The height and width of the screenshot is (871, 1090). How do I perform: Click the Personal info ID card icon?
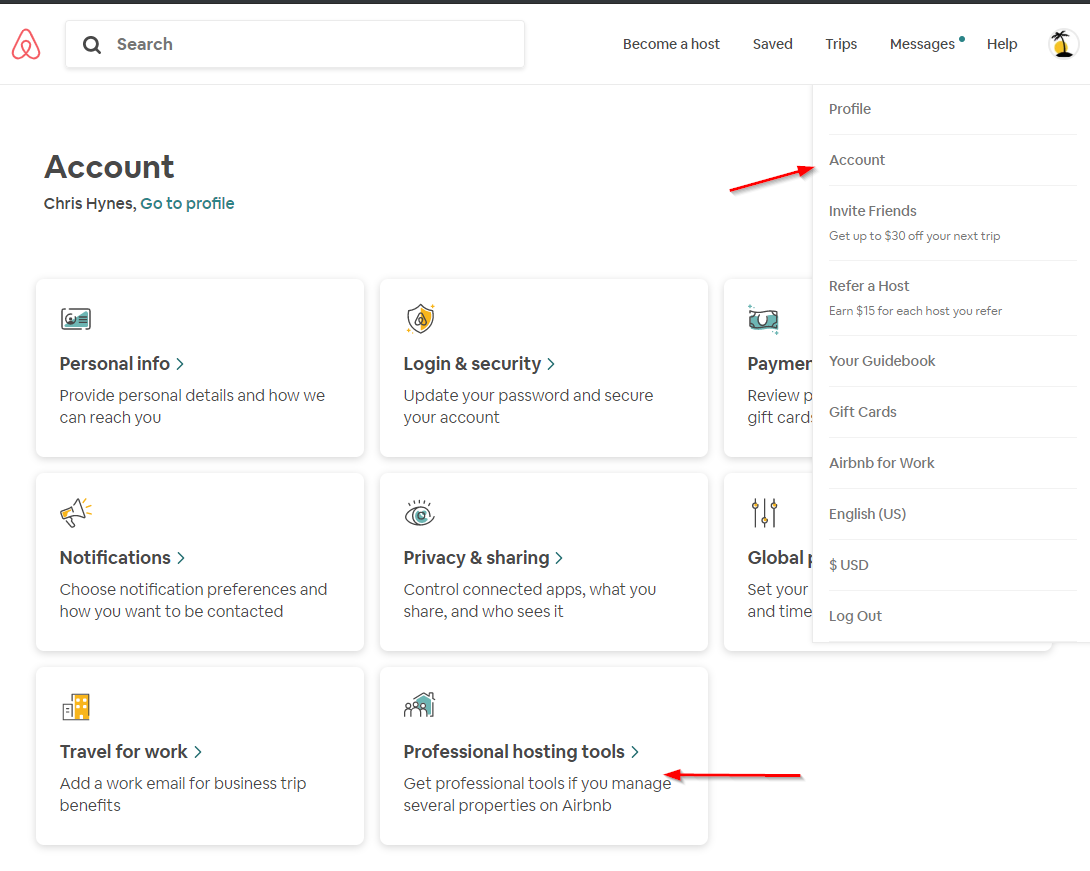[x=75, y=319]
